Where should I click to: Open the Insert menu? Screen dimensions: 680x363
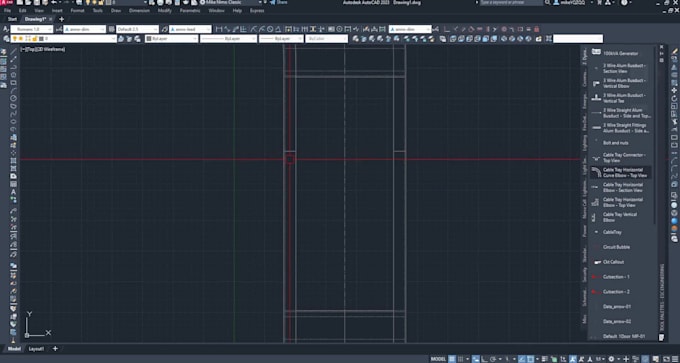[57, 10]
